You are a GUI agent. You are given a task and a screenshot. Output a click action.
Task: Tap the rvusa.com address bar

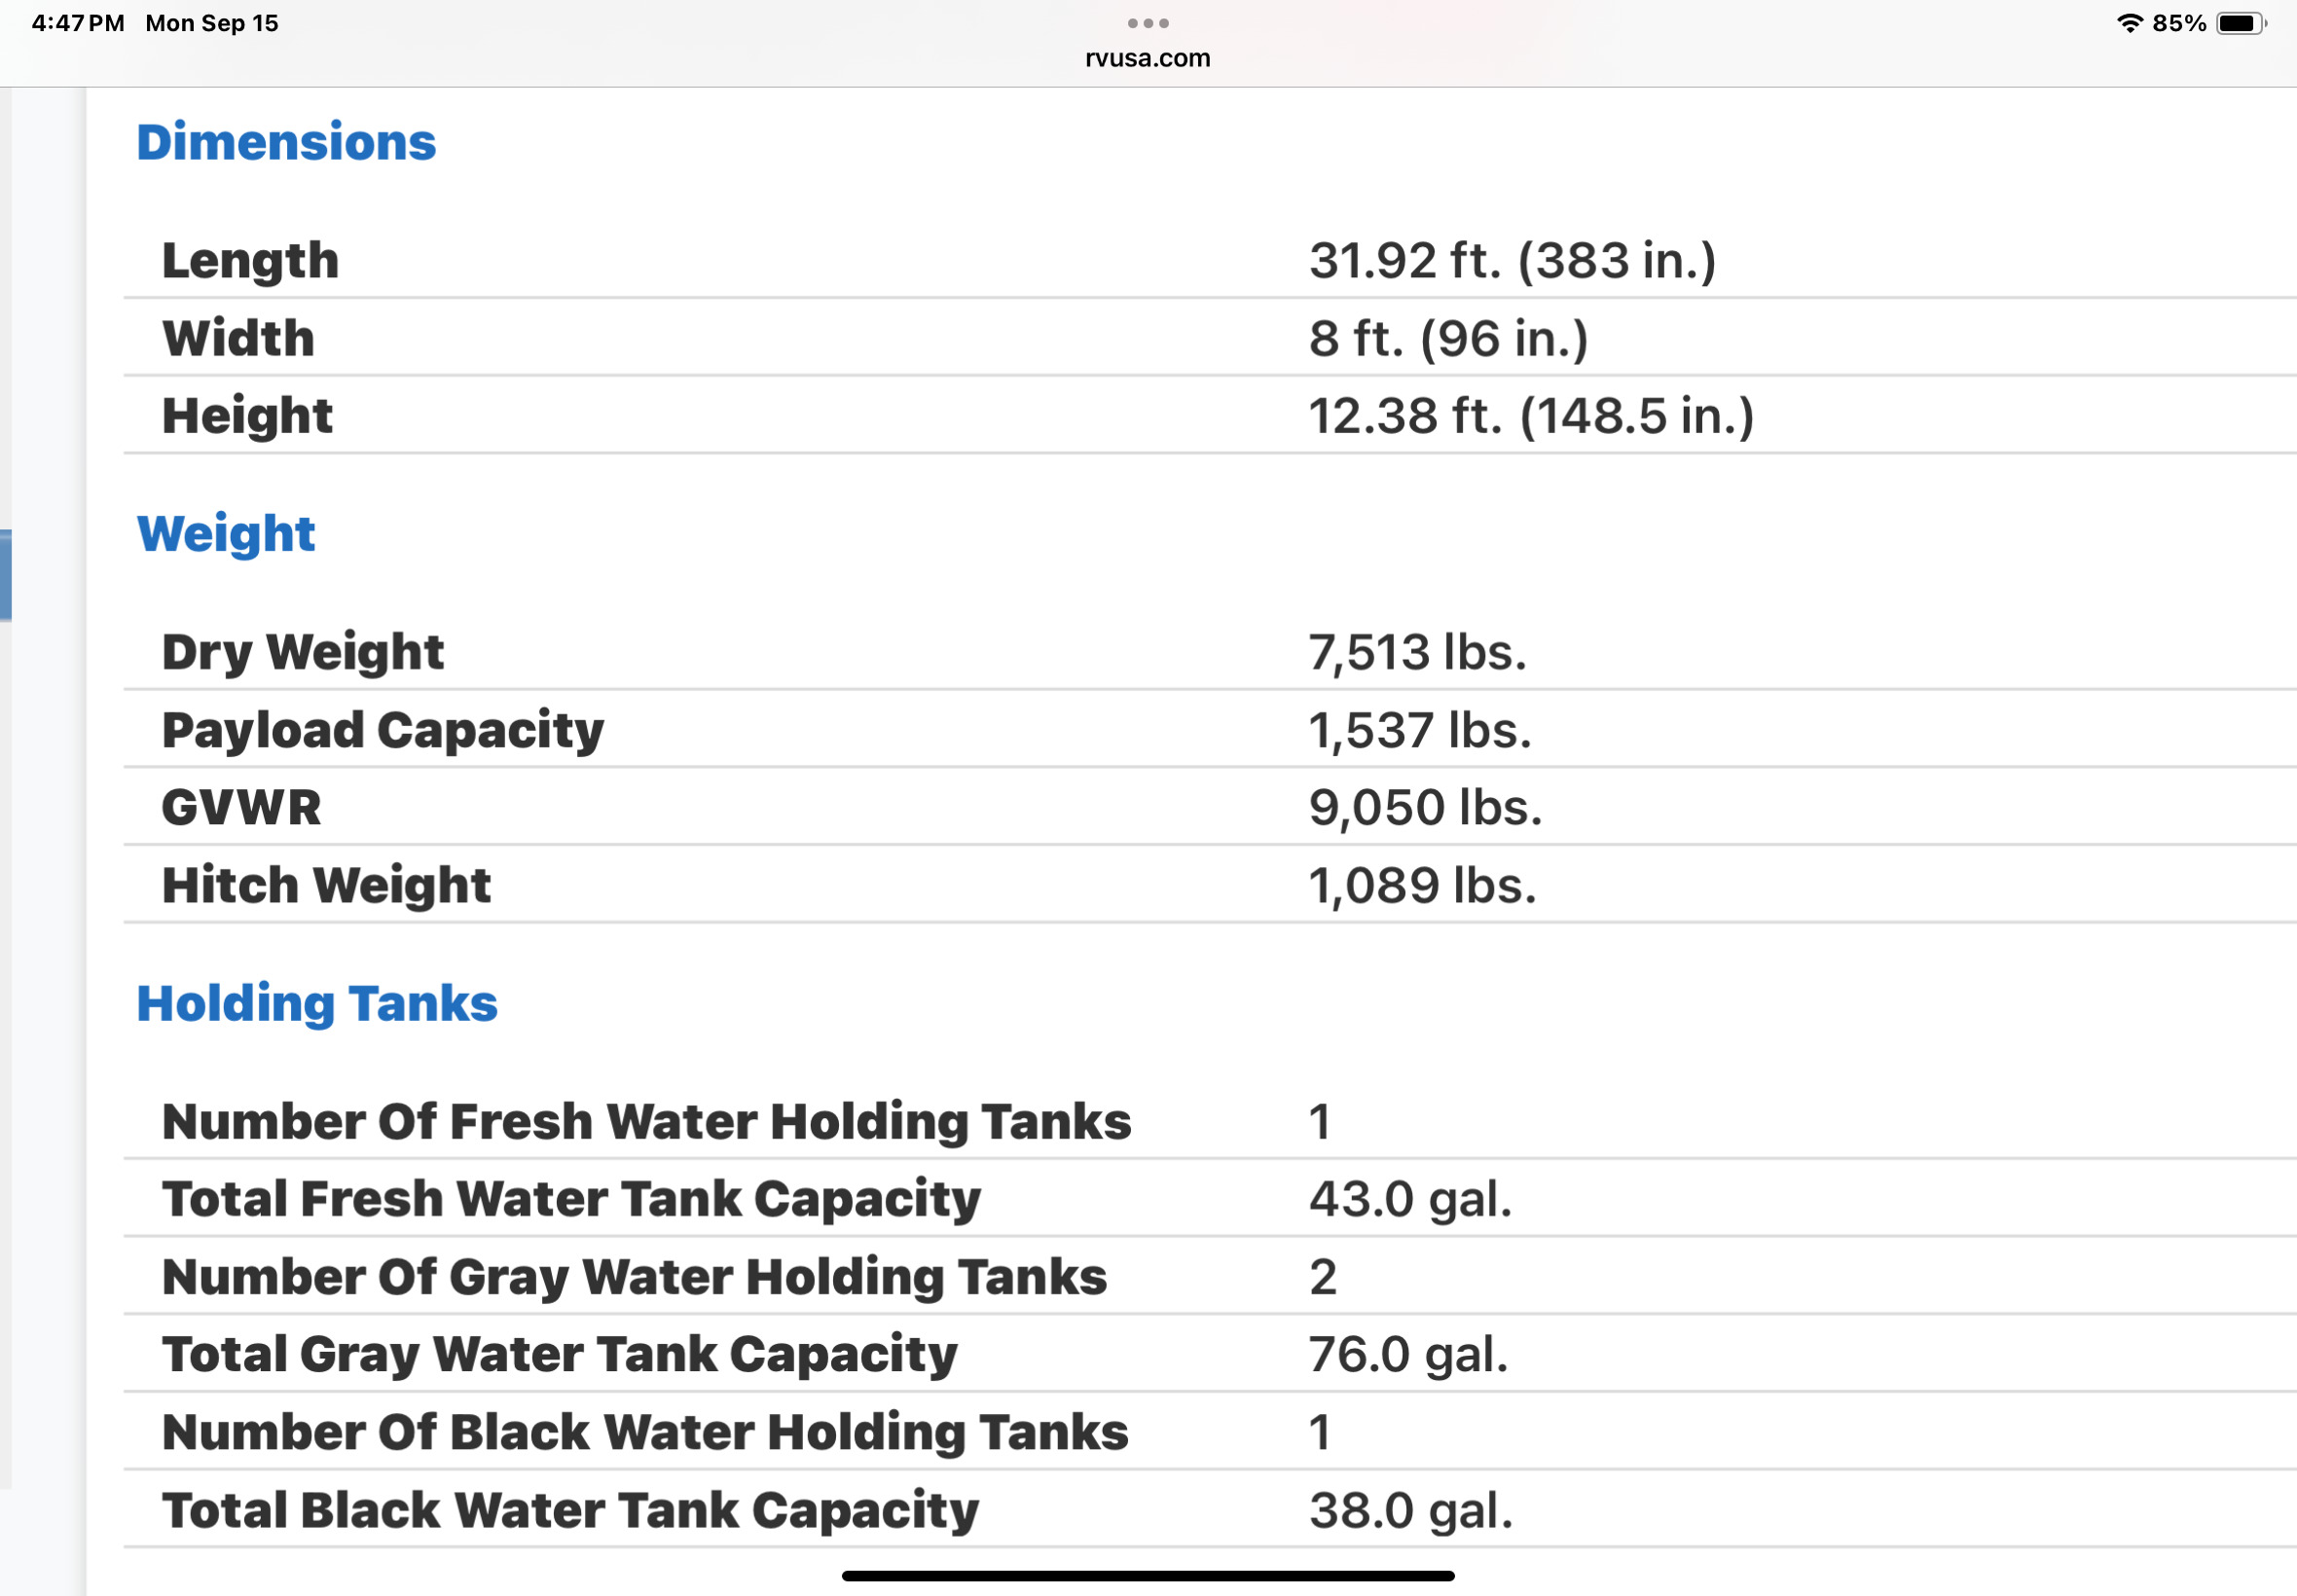[1148, 58]
